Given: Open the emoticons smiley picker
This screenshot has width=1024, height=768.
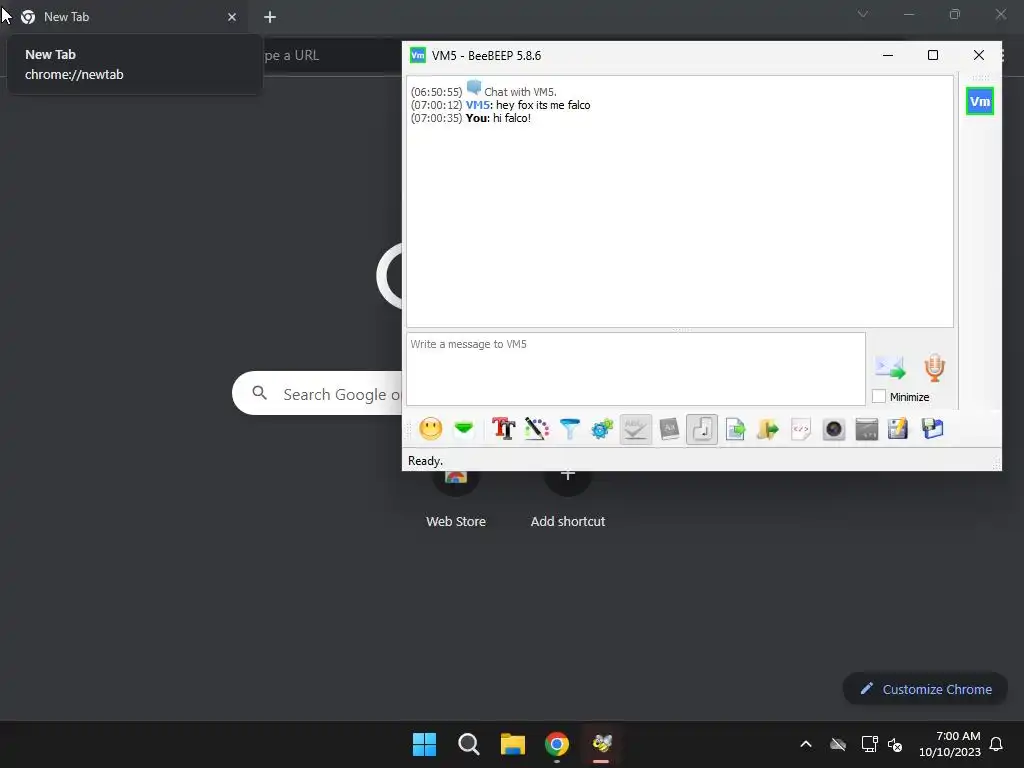Looking at the screenshot, I should (430, 429).
